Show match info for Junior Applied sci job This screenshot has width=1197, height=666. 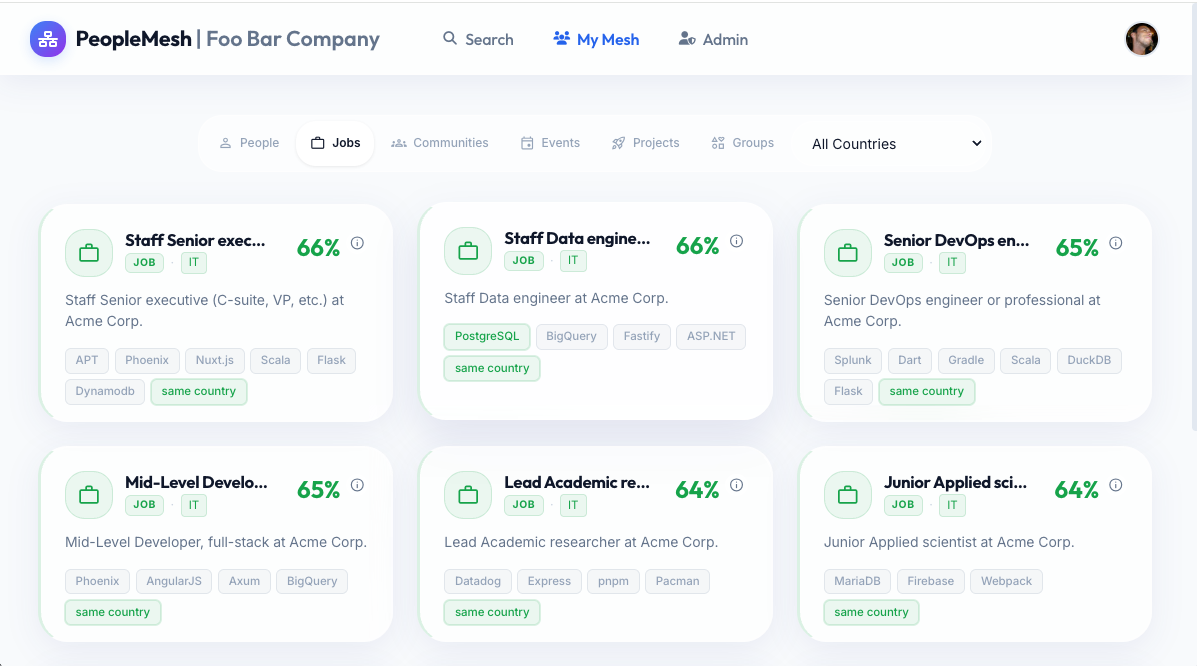pyautogui.click(x=1116, y=485)
